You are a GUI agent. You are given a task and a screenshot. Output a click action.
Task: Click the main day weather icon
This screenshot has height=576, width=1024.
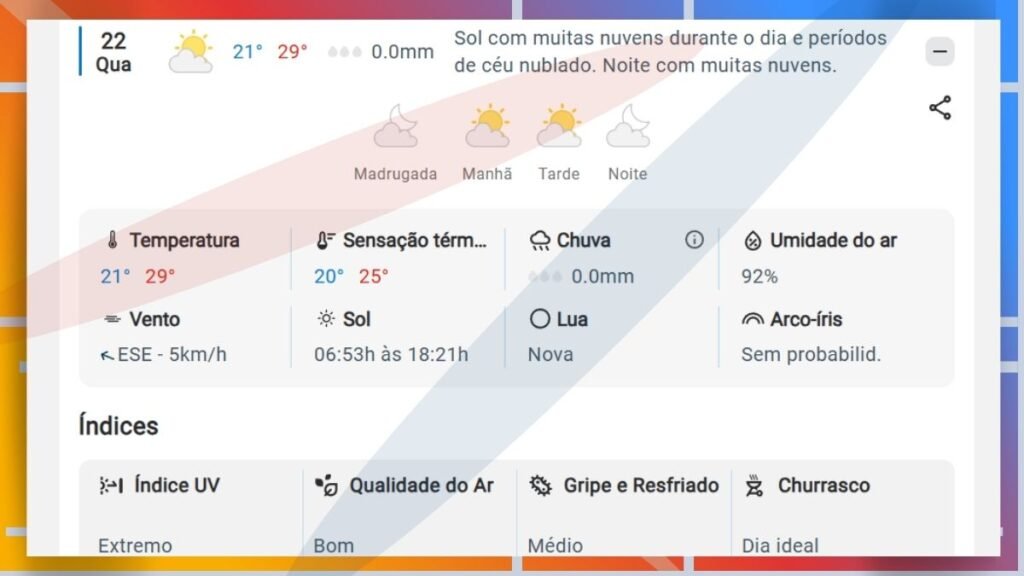[191, 52]
